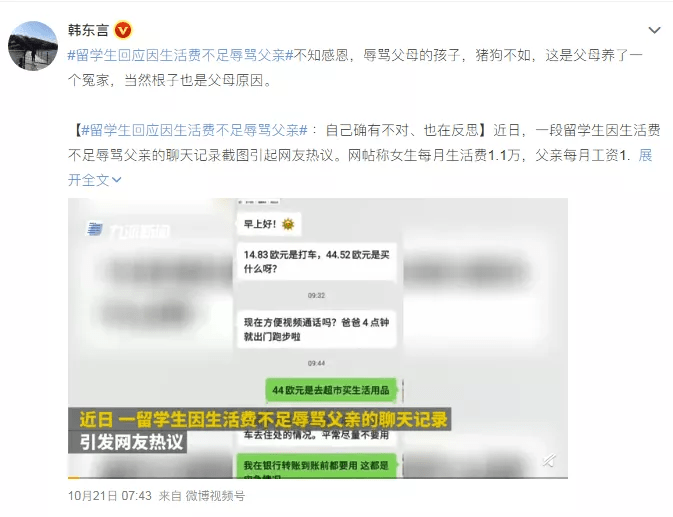
Task: Click the news logo watermark in video
Action: (128, 230)
